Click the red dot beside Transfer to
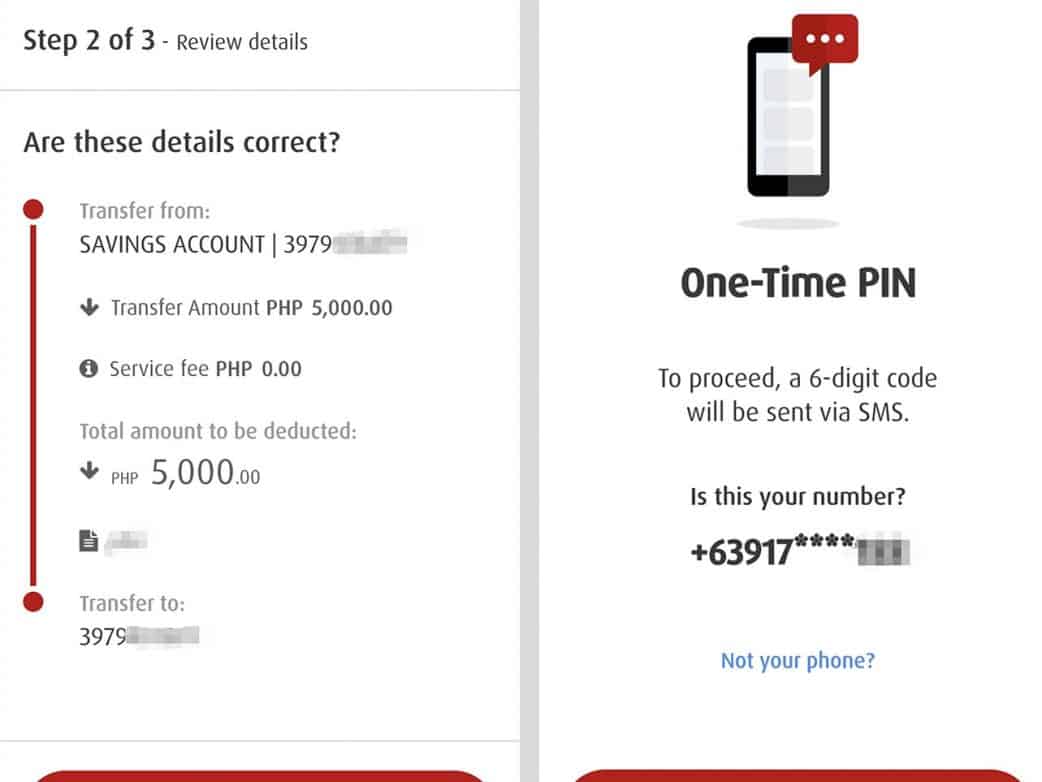 click(x=33, y=602)
